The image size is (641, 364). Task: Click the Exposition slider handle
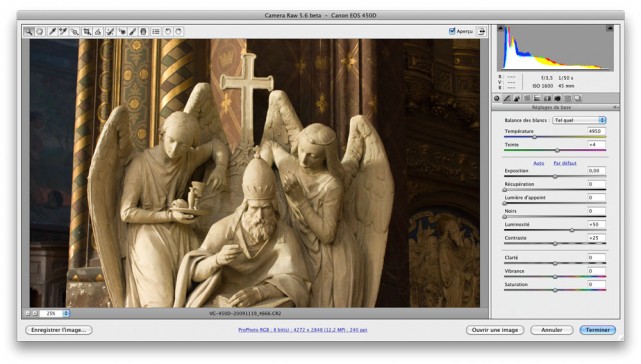(x=555, y=176)
